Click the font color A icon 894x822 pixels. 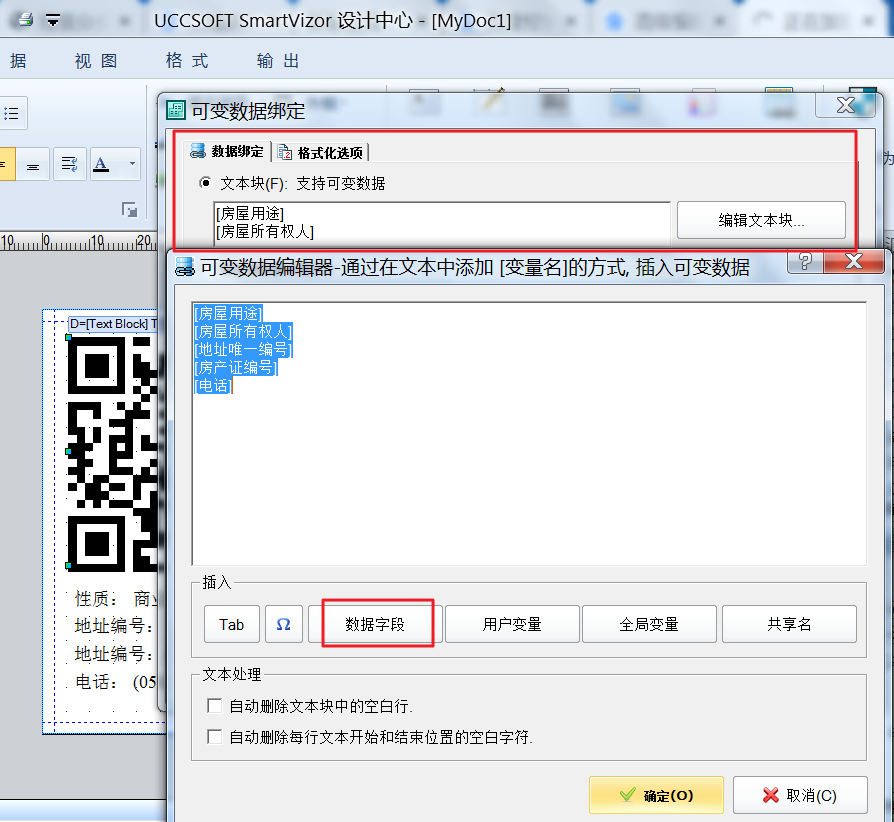(x=101, y=165)
